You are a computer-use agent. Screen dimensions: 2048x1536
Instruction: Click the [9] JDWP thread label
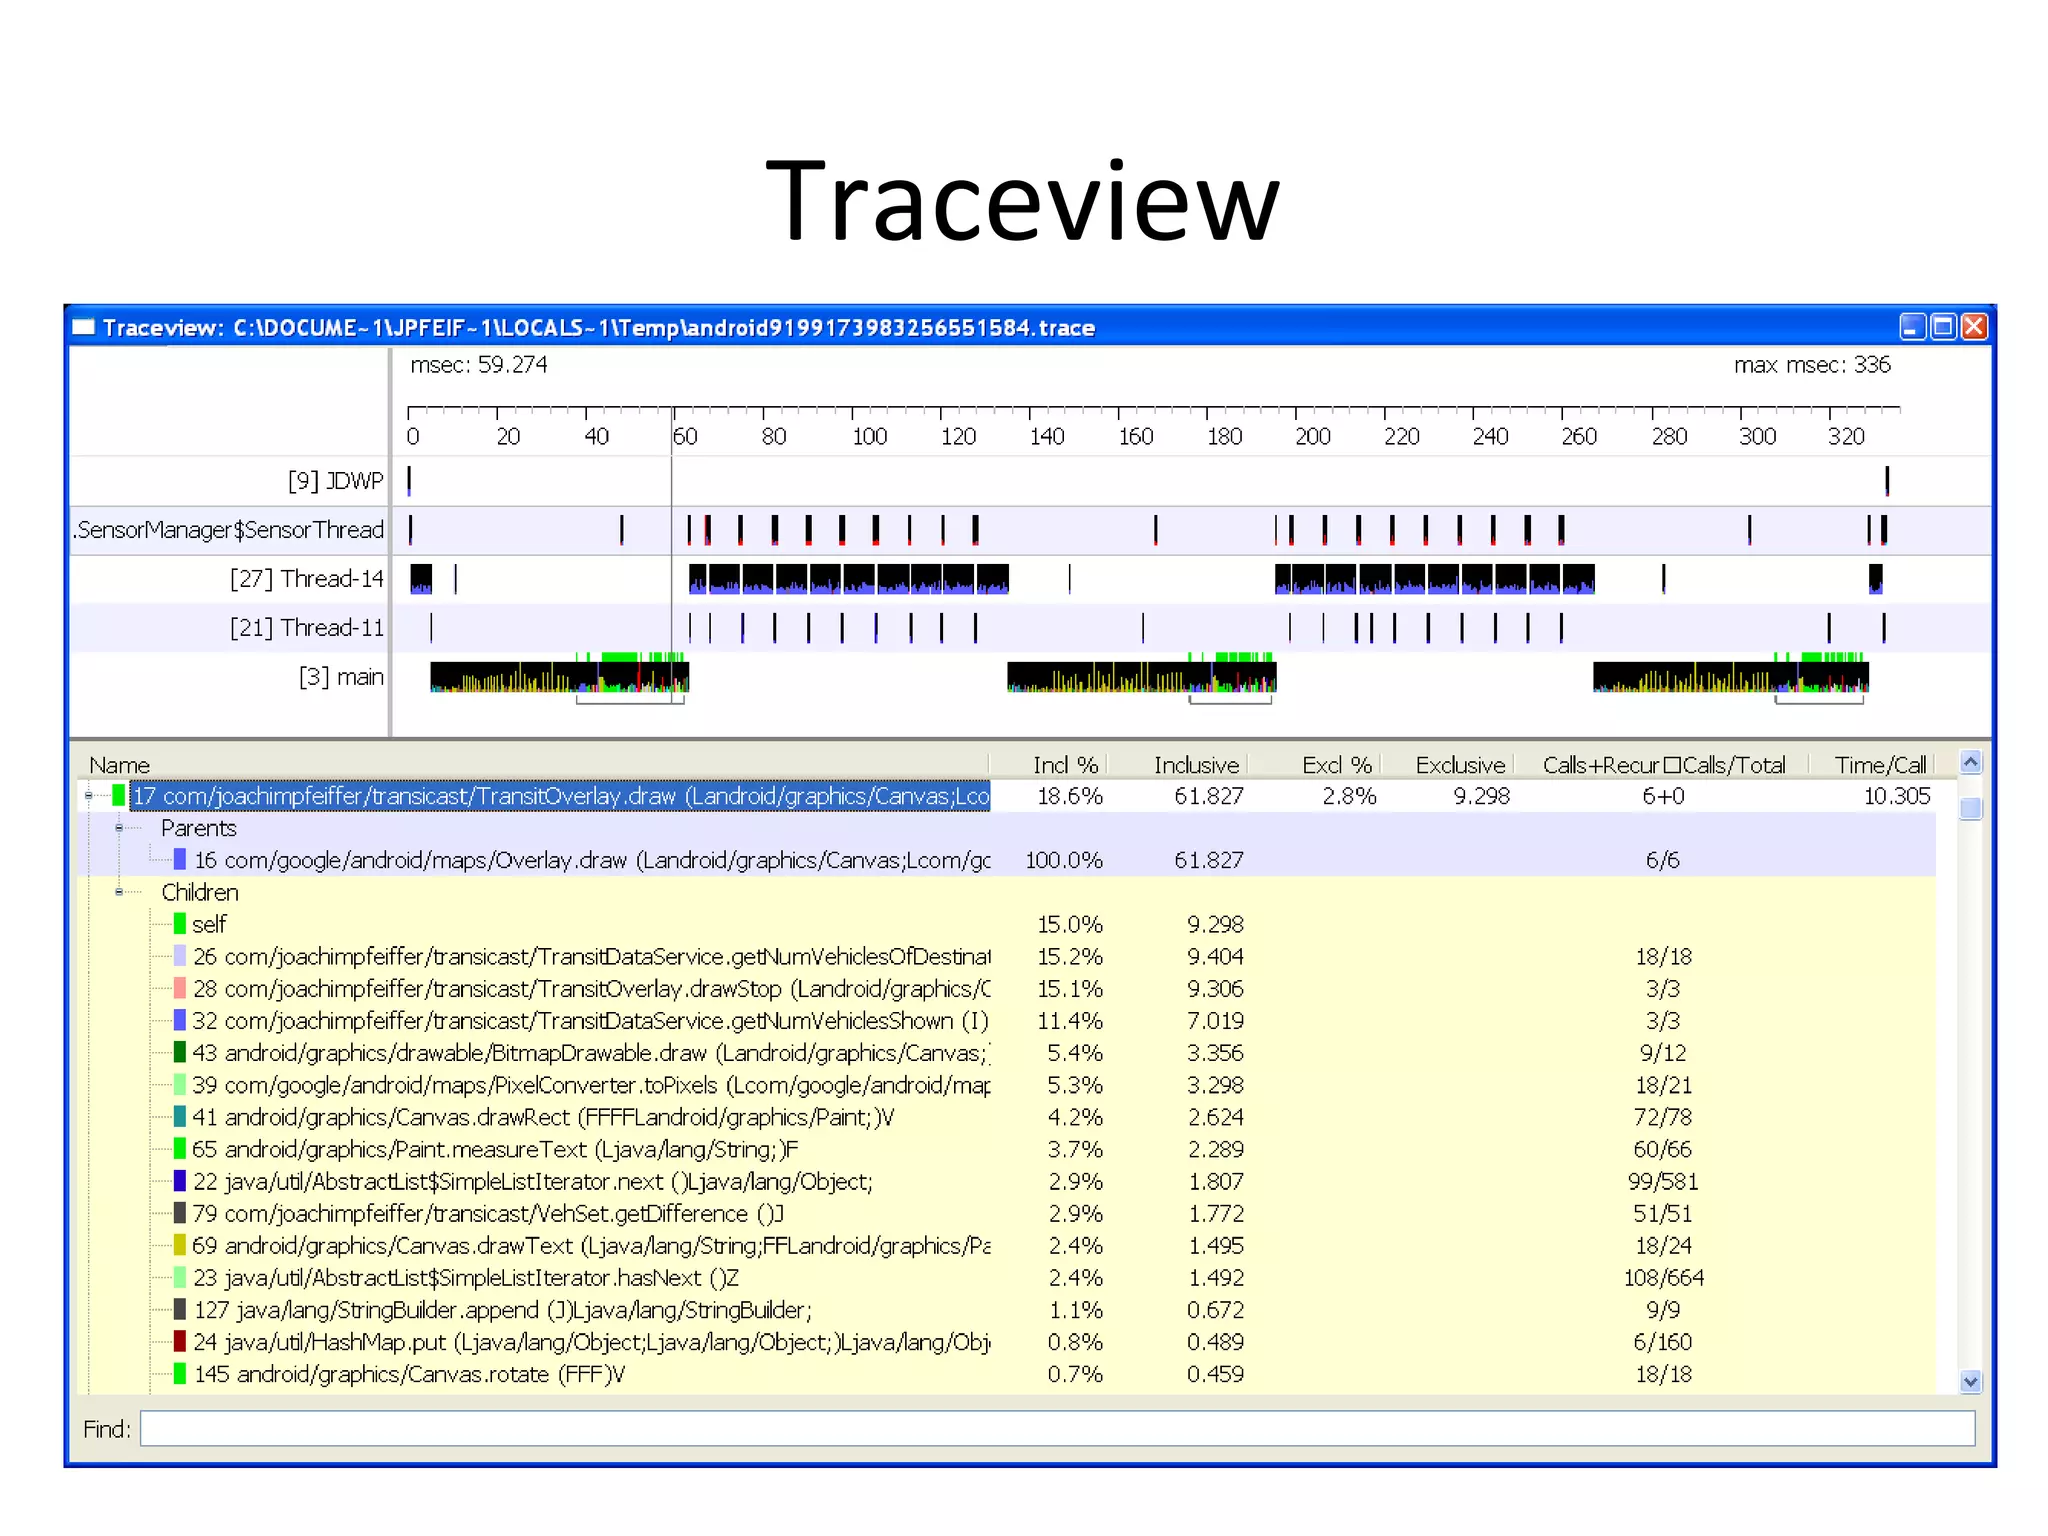point(335,481)
